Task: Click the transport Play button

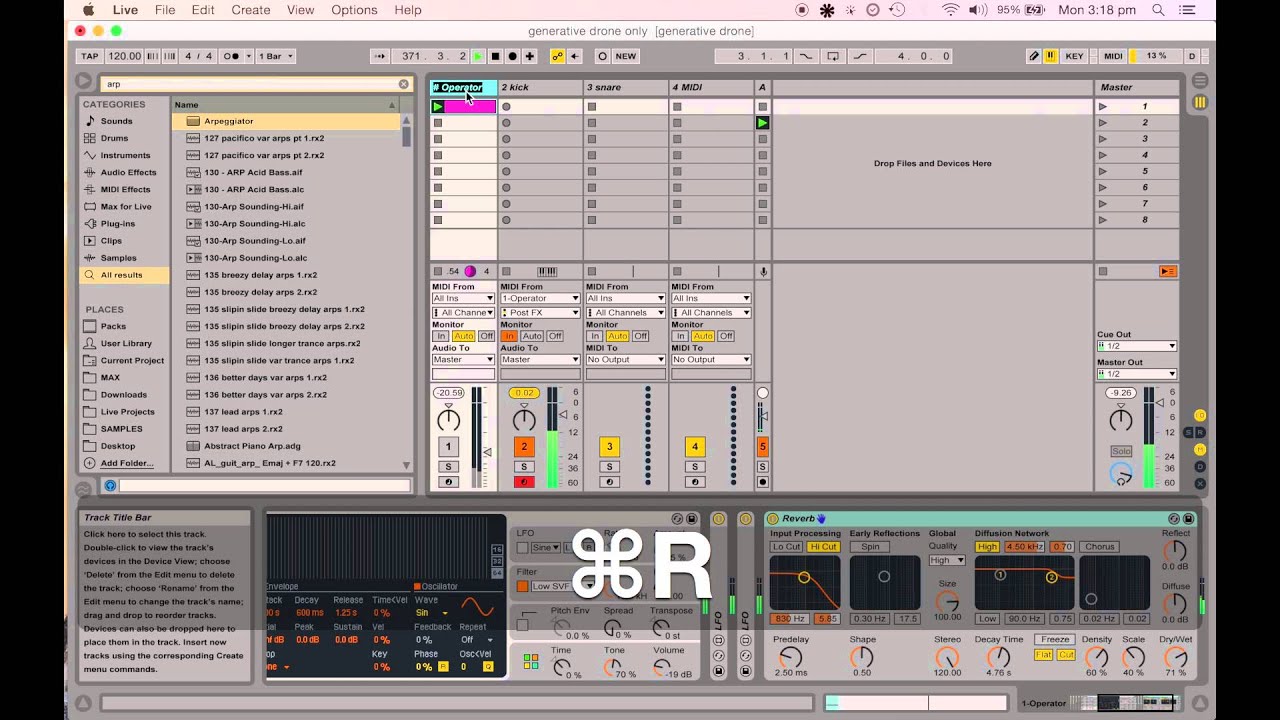Action: 478,56
